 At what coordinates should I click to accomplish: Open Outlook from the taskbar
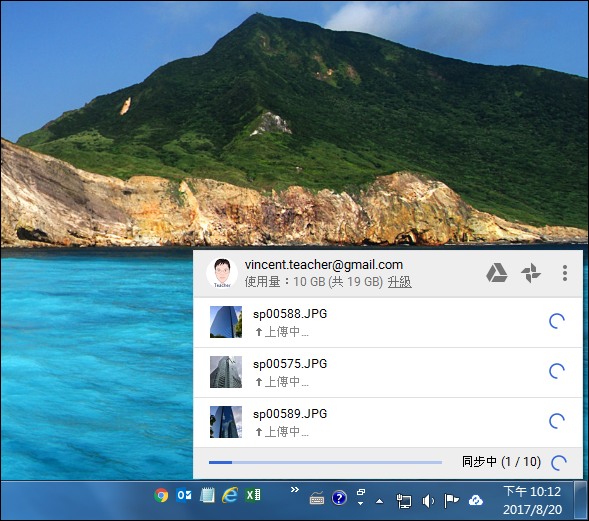pyautogui.click(x=184, y=495)
